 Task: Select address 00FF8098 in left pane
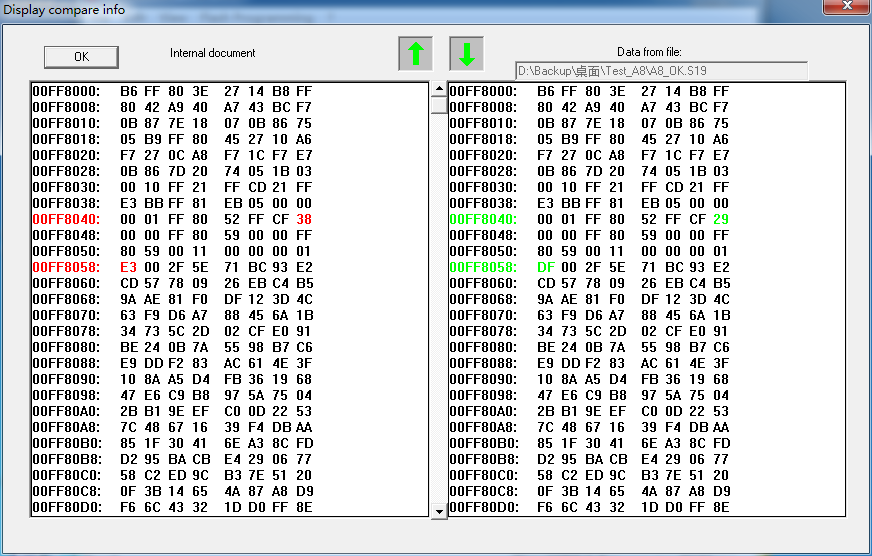tap(66, 395)
